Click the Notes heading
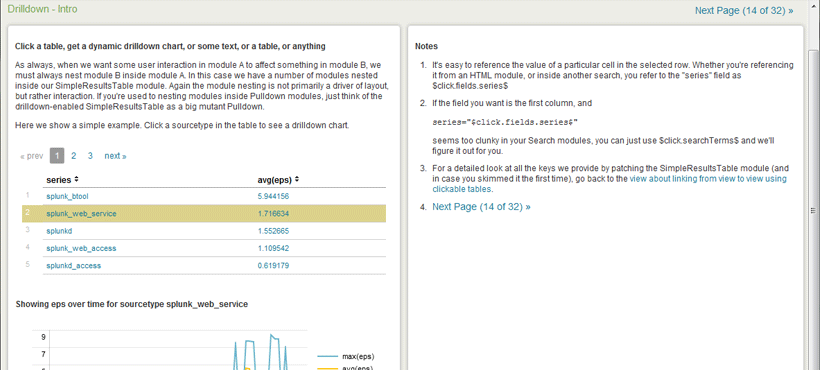 click(x=426, y=47)
